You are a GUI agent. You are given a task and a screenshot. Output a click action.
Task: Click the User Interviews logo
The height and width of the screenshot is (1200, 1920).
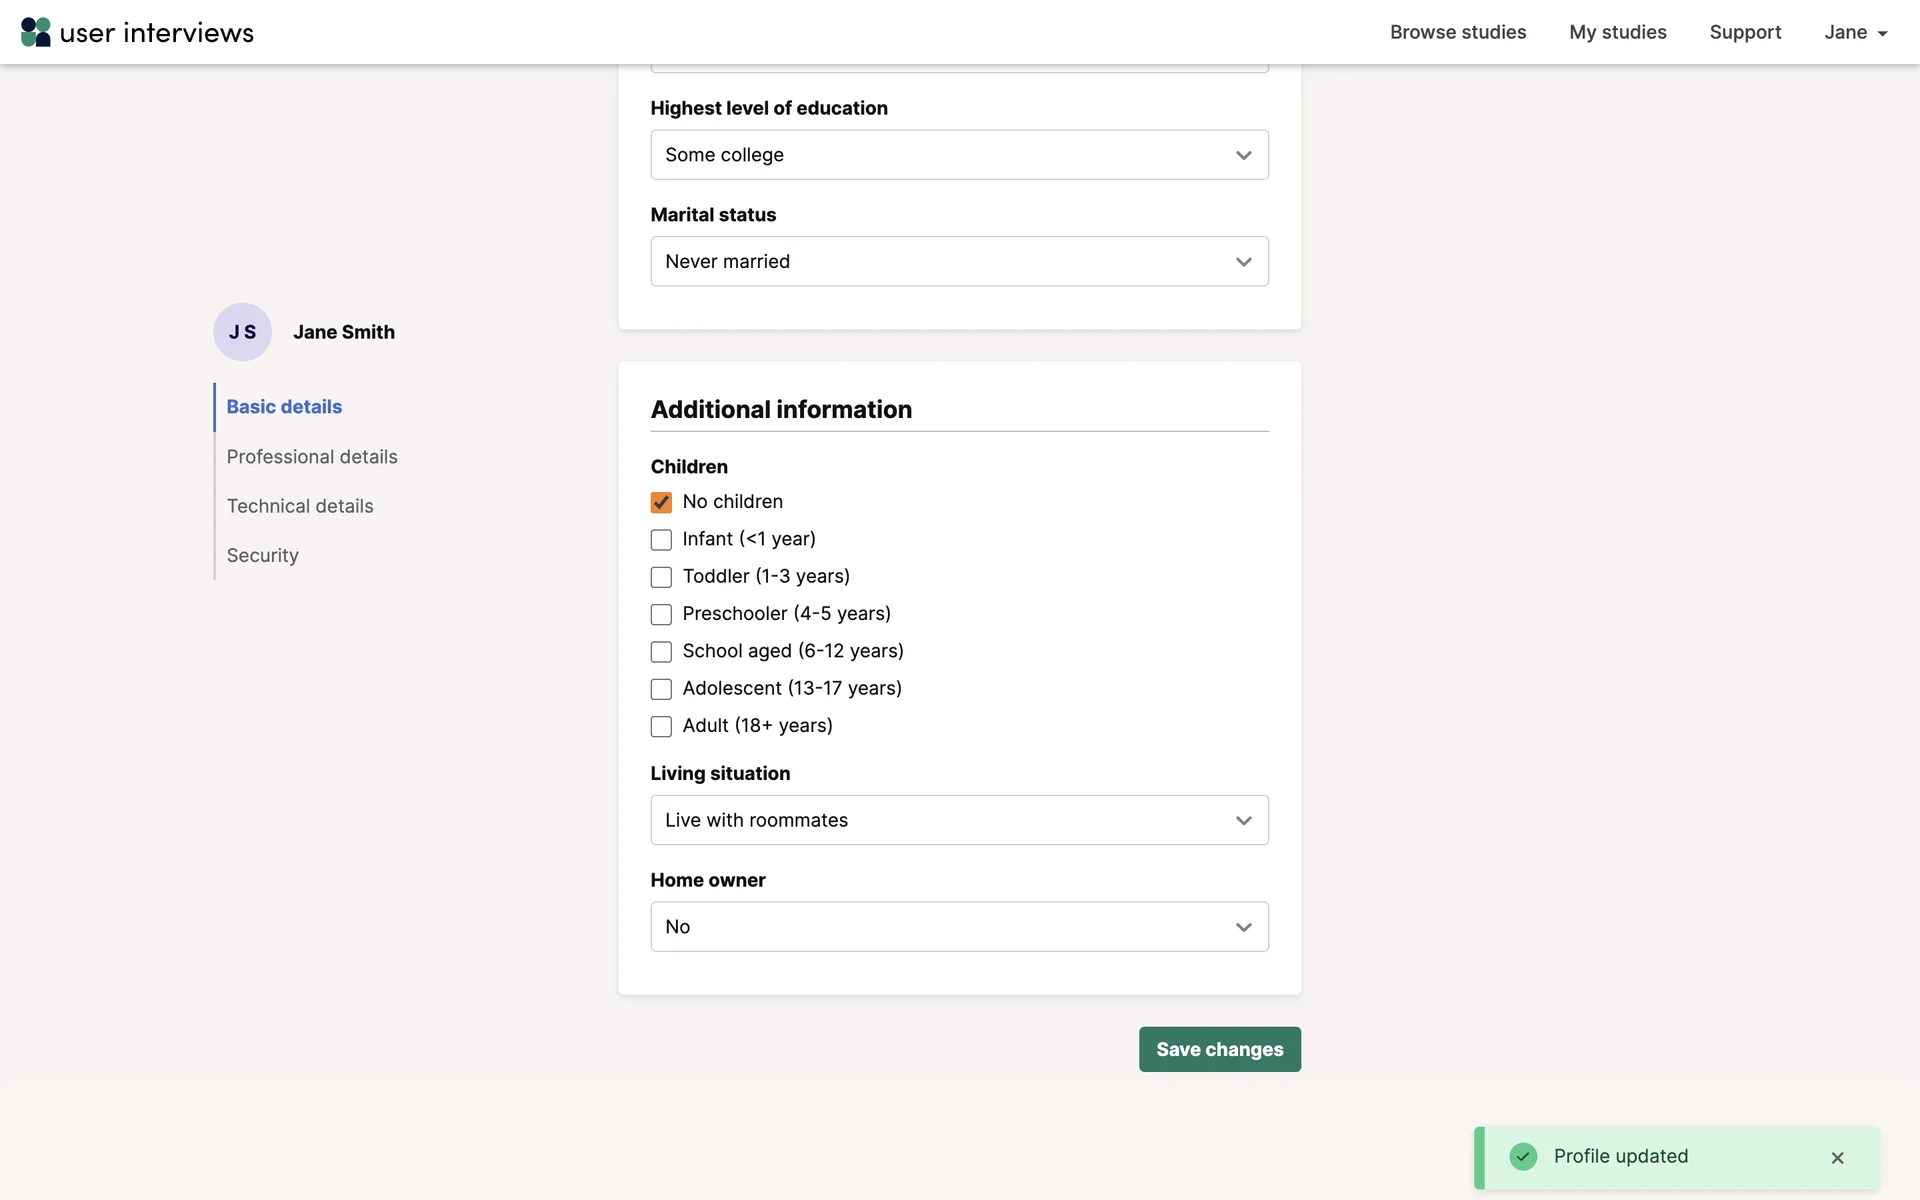[x=137, y=32]
